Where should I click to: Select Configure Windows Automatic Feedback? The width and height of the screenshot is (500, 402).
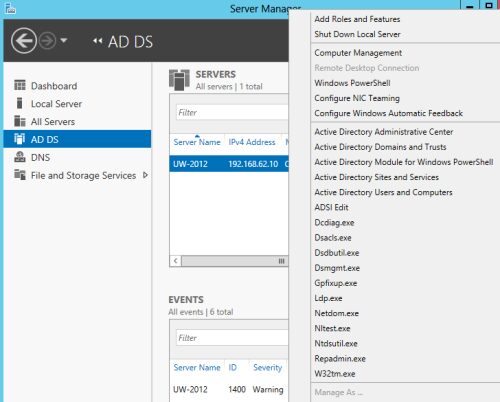[x=388, y=113]
